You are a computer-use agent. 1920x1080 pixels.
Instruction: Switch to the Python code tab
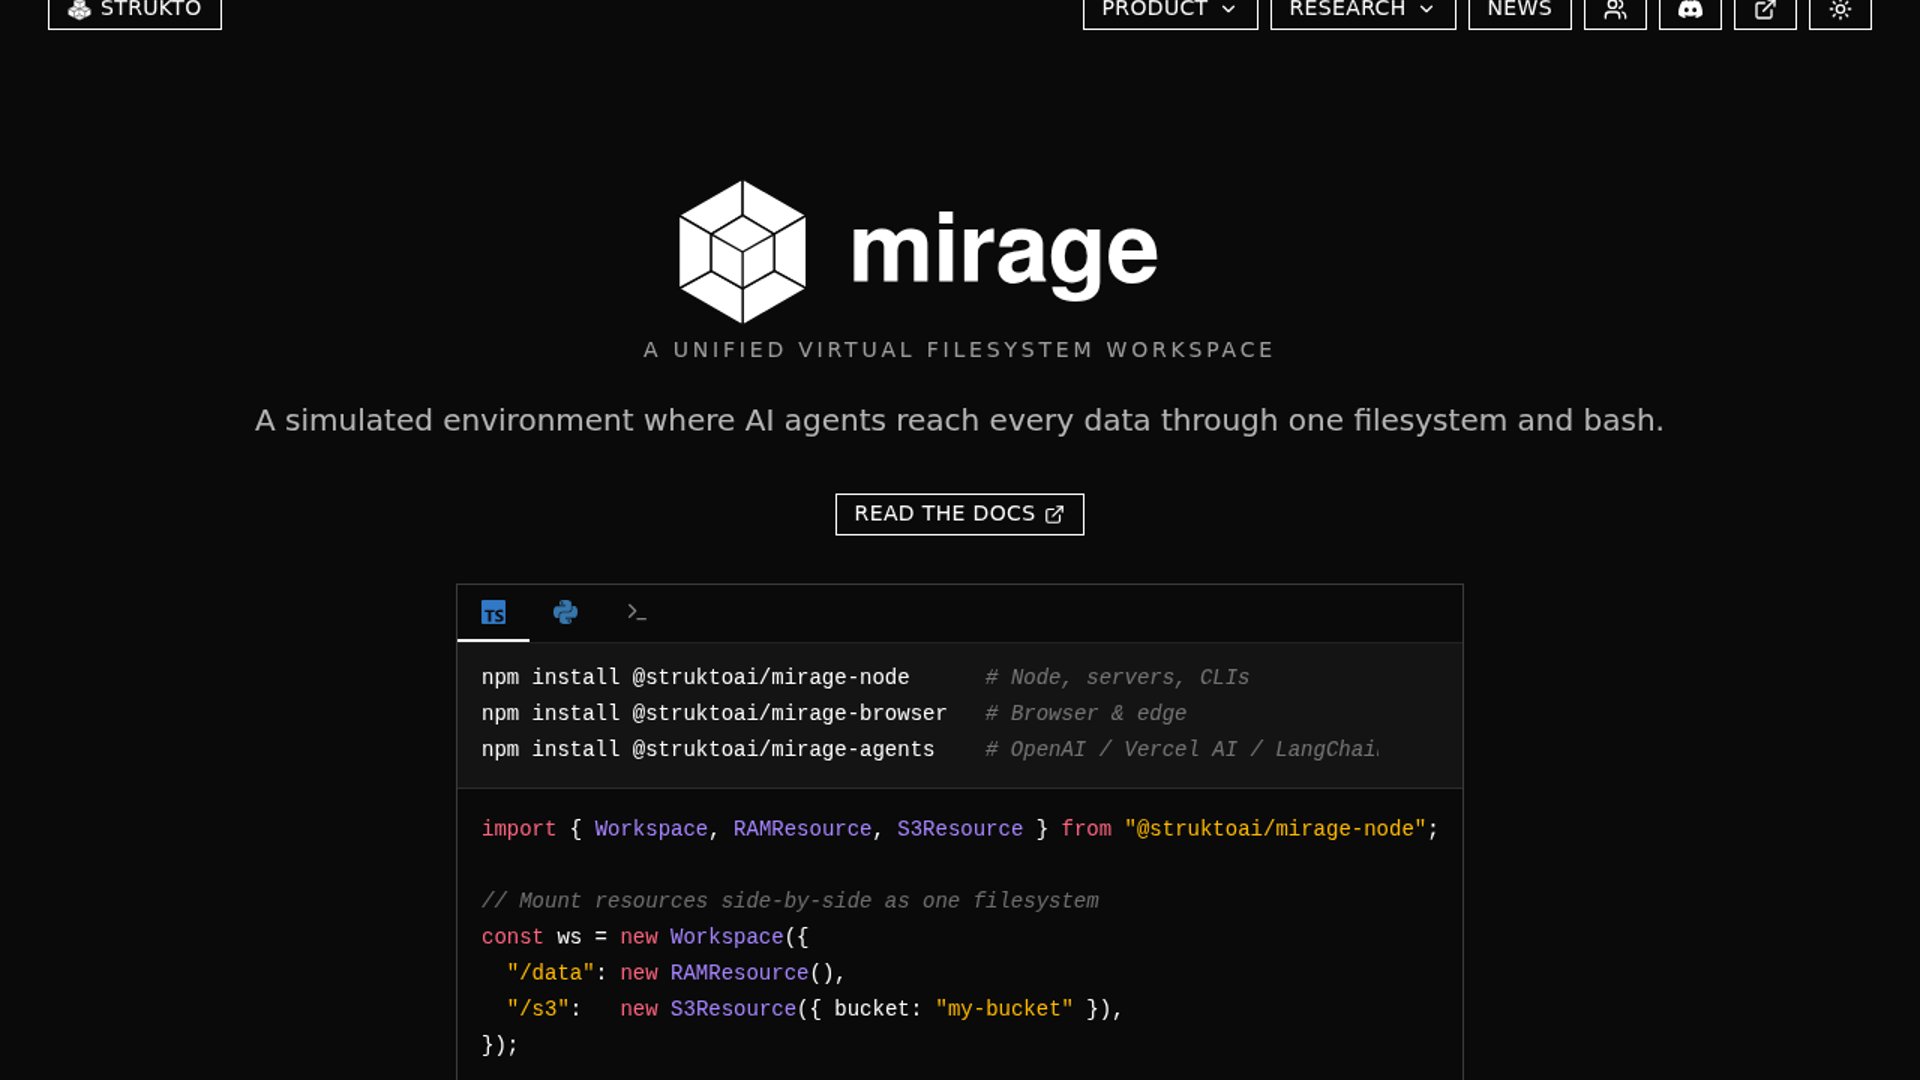click(565, 612)
